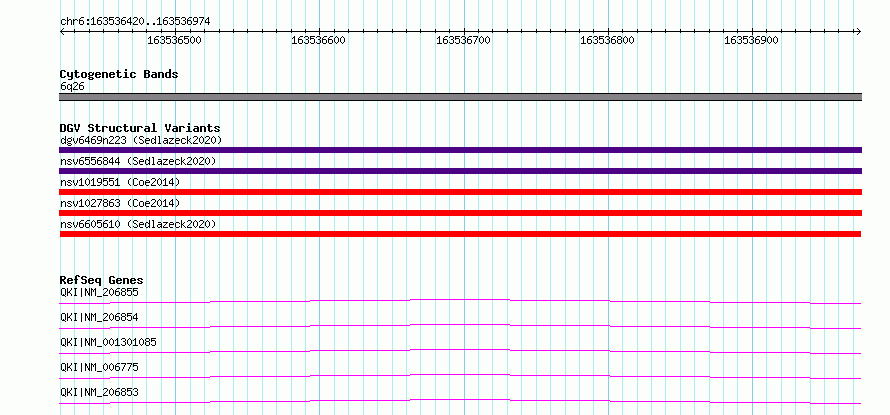Viewport: 890px width, 415px height.
Task: Click the red bar for nsv1019551
Action: (x=460, y=192)
